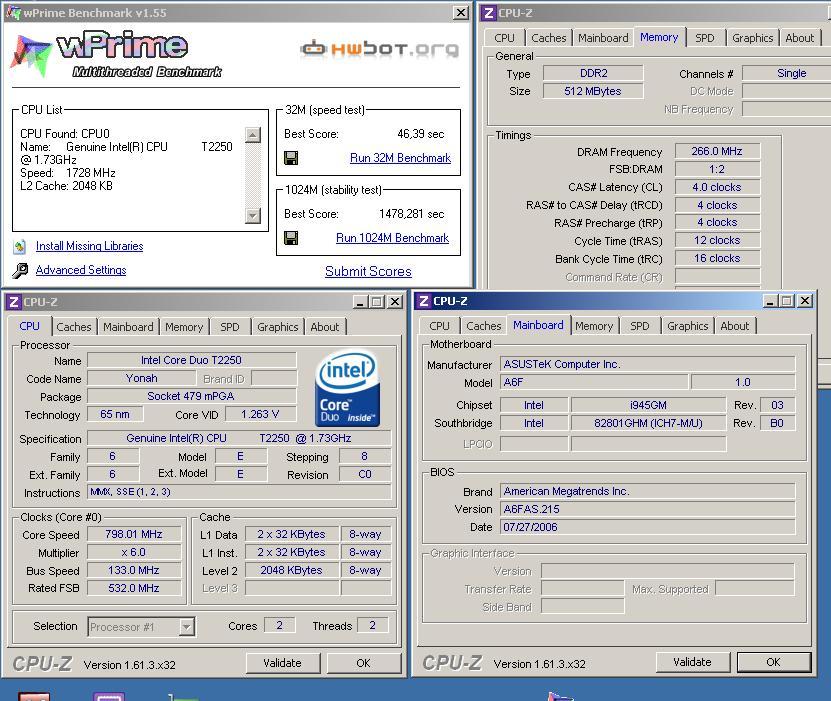Click the Z icon in CPU-Z Memory window title
The height and width of the screenshot is (701, 831).
[x=489, y=13]
